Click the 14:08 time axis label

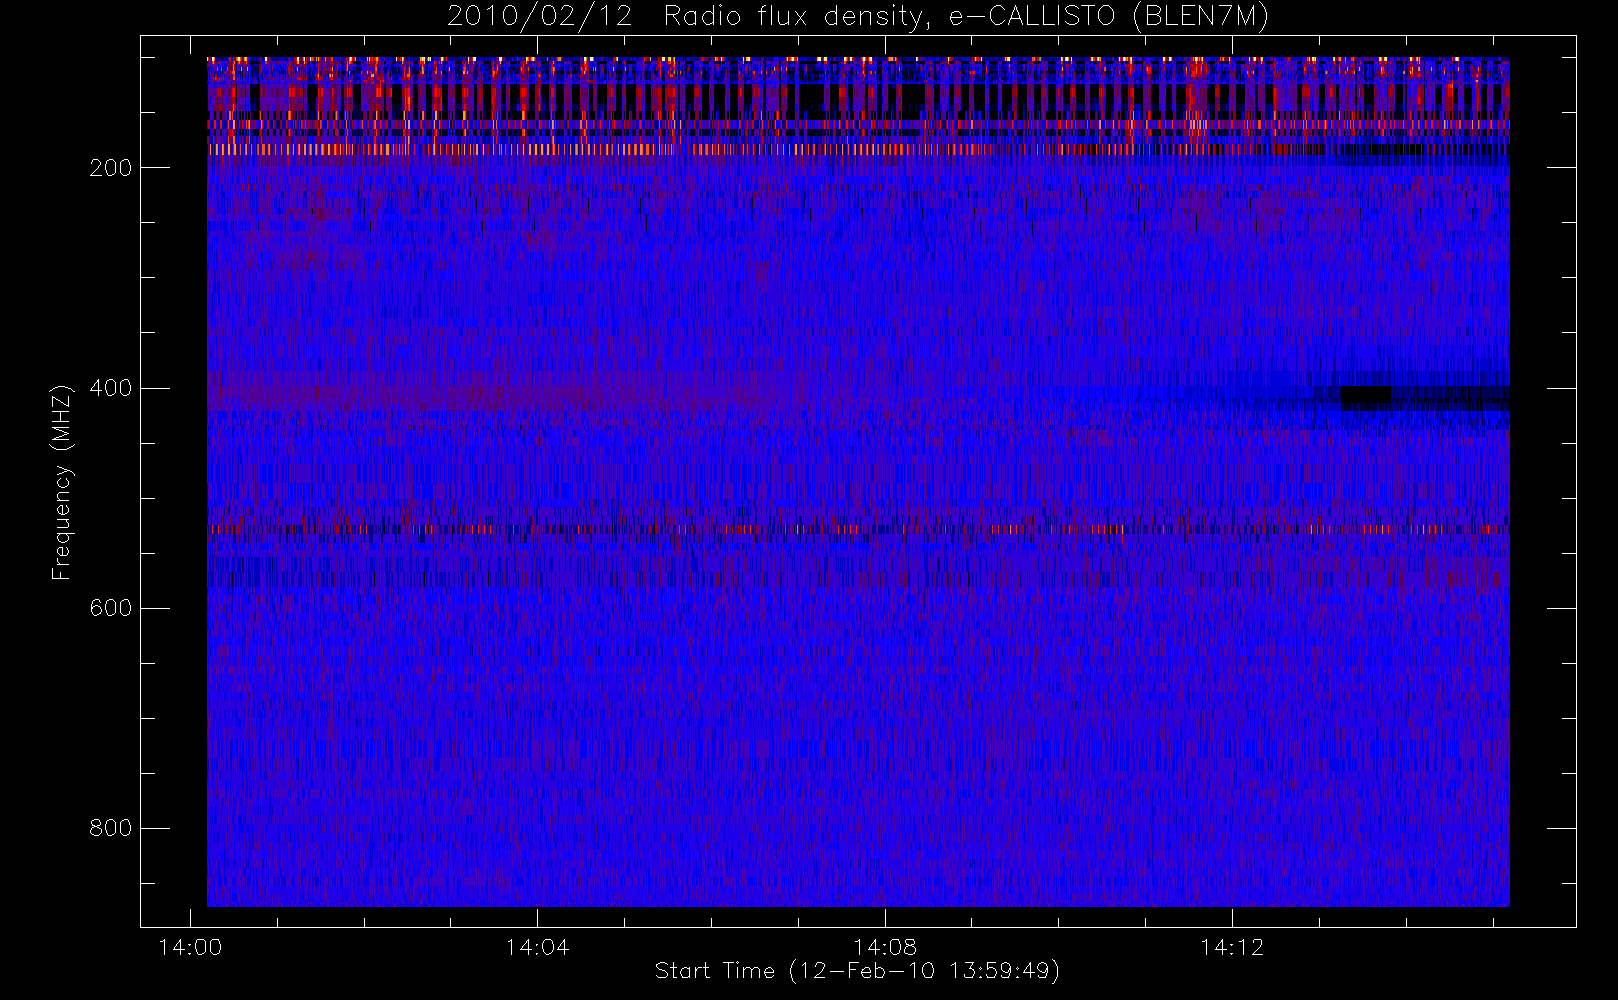(x=885, y=947)
